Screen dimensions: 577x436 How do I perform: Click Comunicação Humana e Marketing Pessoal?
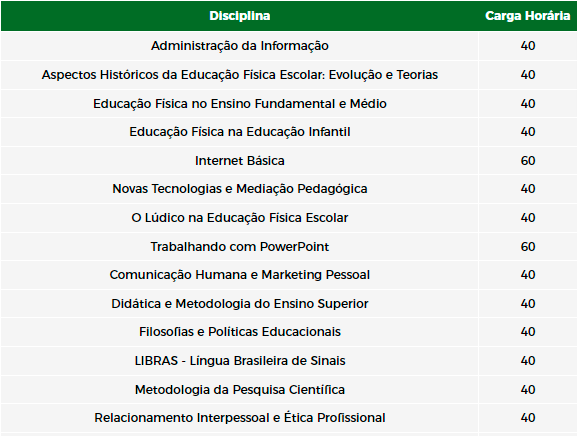[x=240, y=275]
